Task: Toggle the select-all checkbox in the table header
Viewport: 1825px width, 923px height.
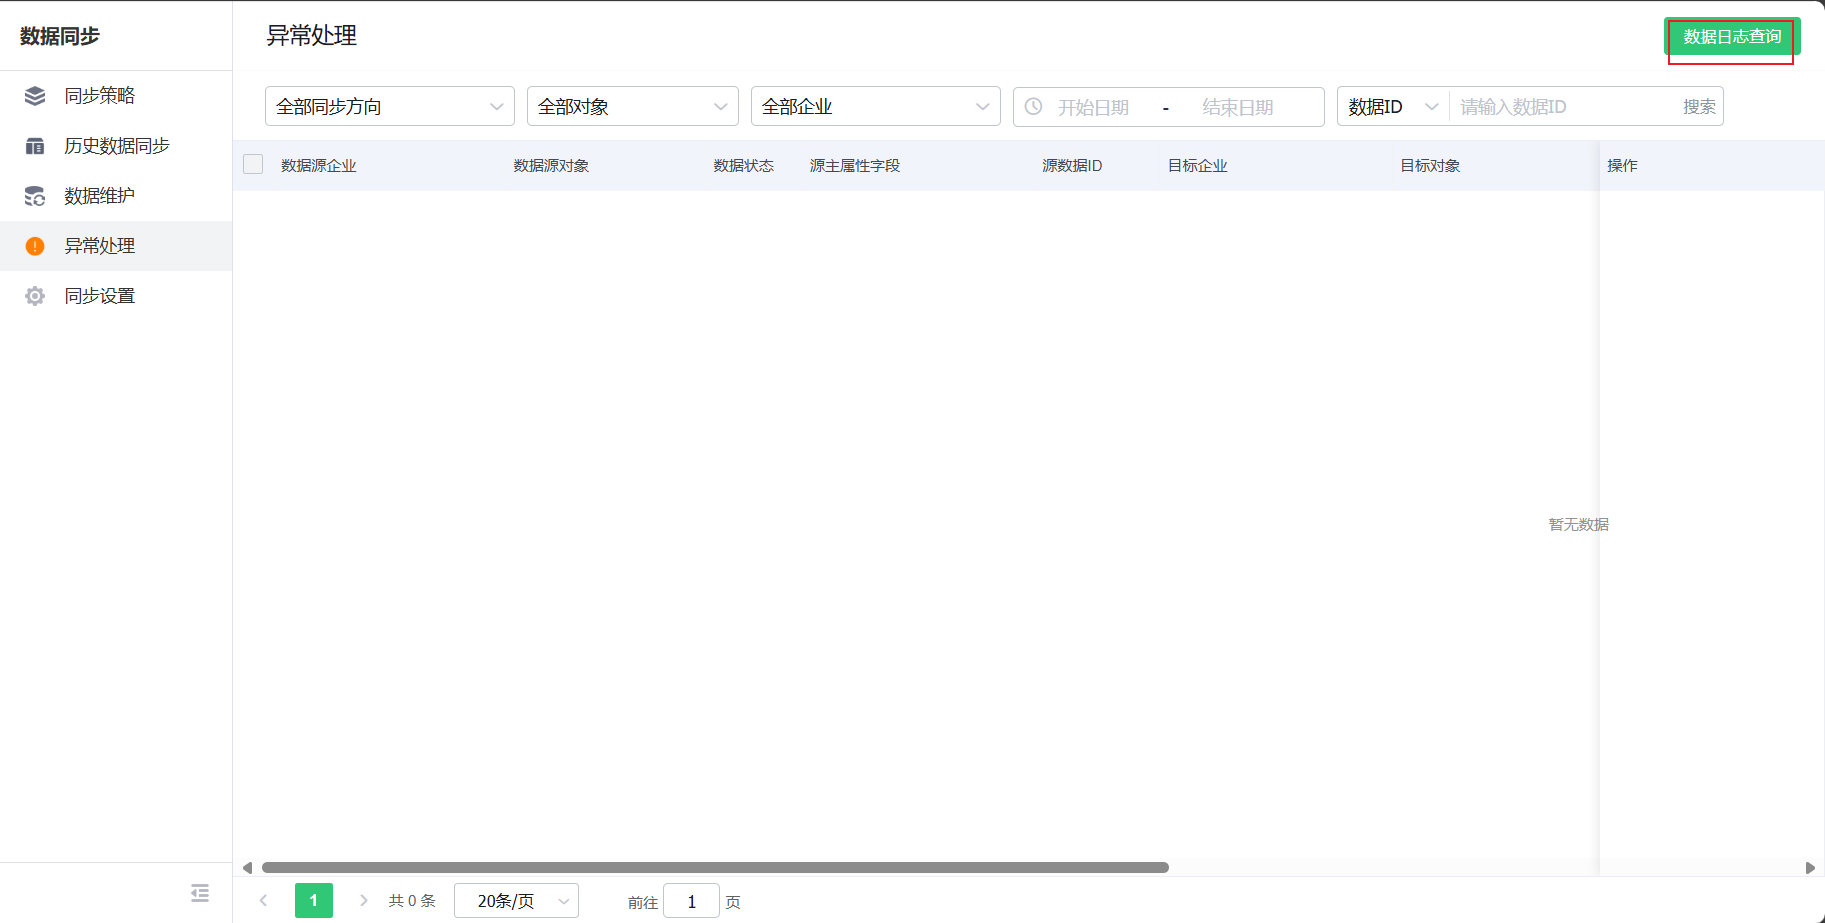Action: click(252, 163)
